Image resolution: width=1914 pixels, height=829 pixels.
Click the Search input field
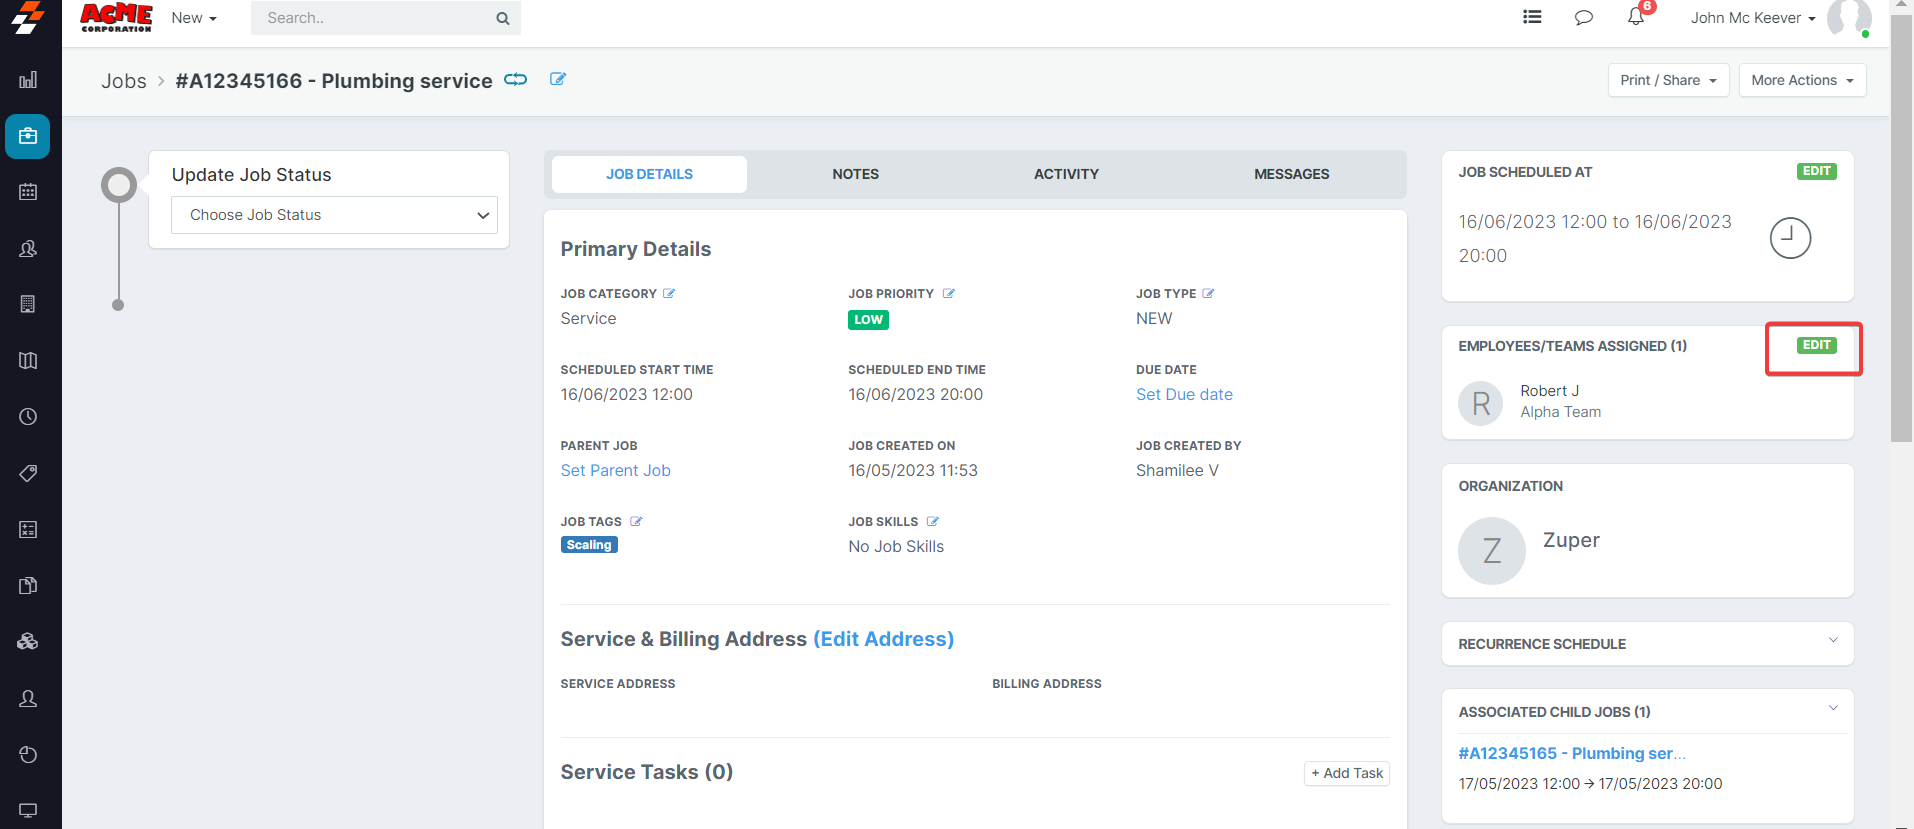(x=375, y=18)
